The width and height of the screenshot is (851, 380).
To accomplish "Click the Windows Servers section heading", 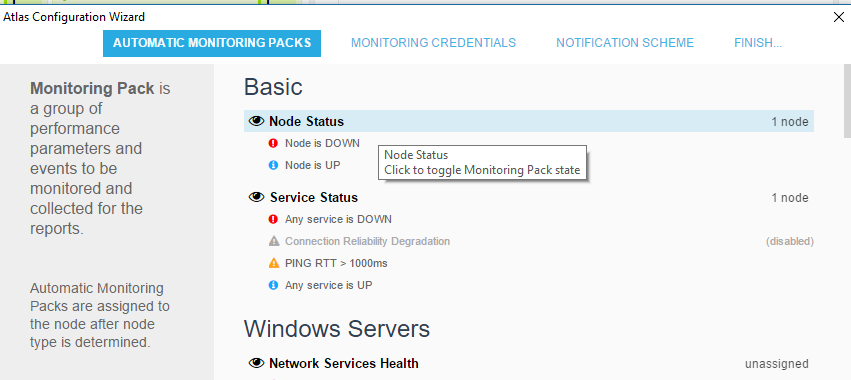I will click(x=336, y=328).
